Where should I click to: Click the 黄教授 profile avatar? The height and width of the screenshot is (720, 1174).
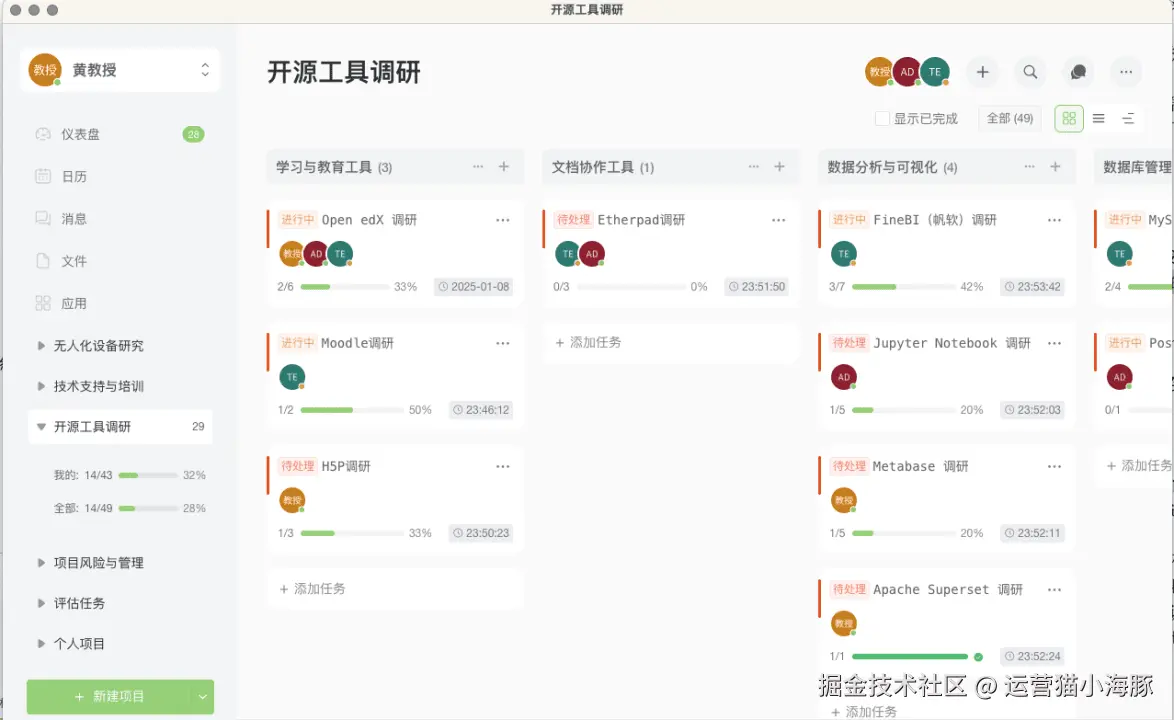pos(45,70)
